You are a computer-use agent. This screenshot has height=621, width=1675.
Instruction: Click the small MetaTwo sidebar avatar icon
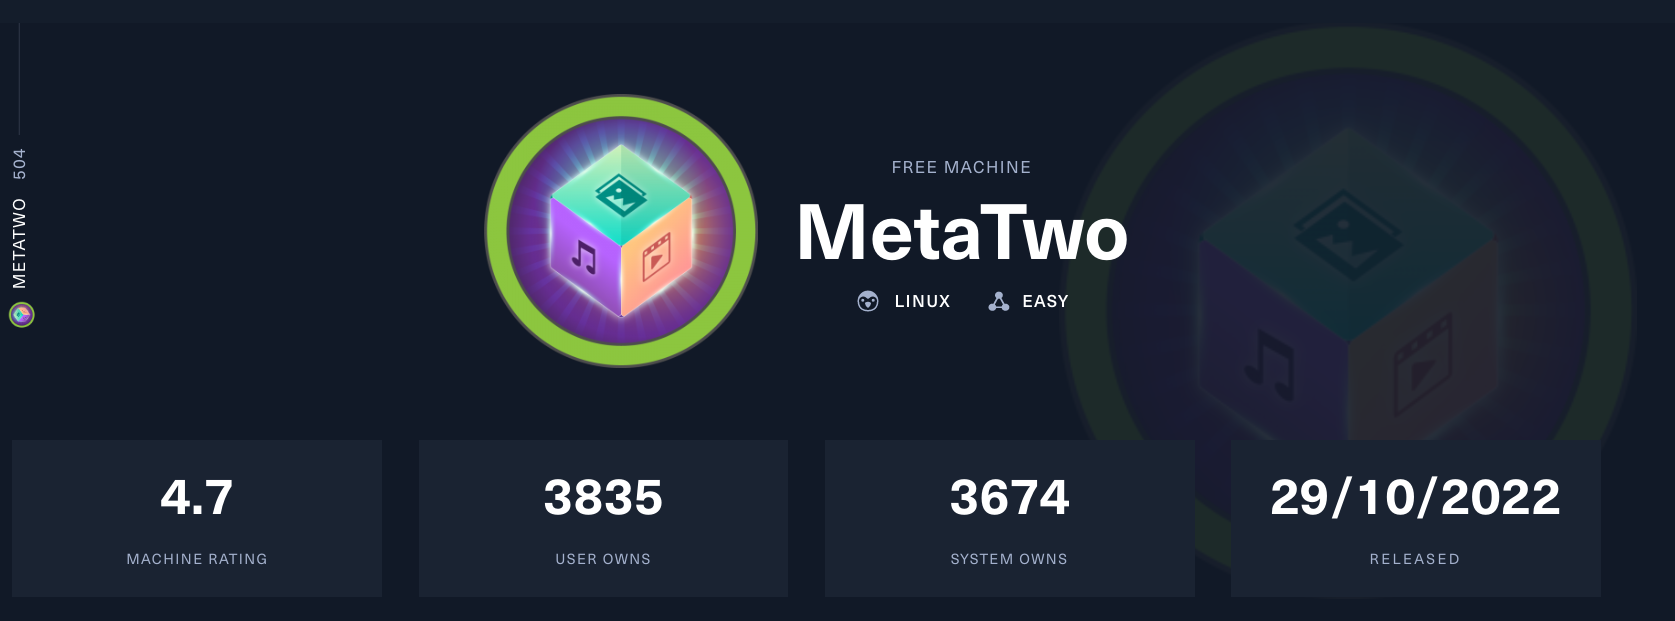coord(22,315)
